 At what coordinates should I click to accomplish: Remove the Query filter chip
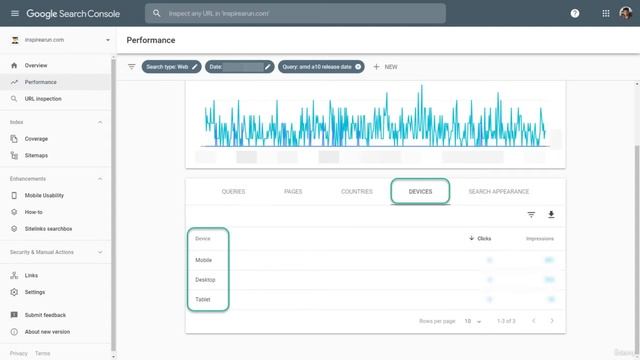358,67
